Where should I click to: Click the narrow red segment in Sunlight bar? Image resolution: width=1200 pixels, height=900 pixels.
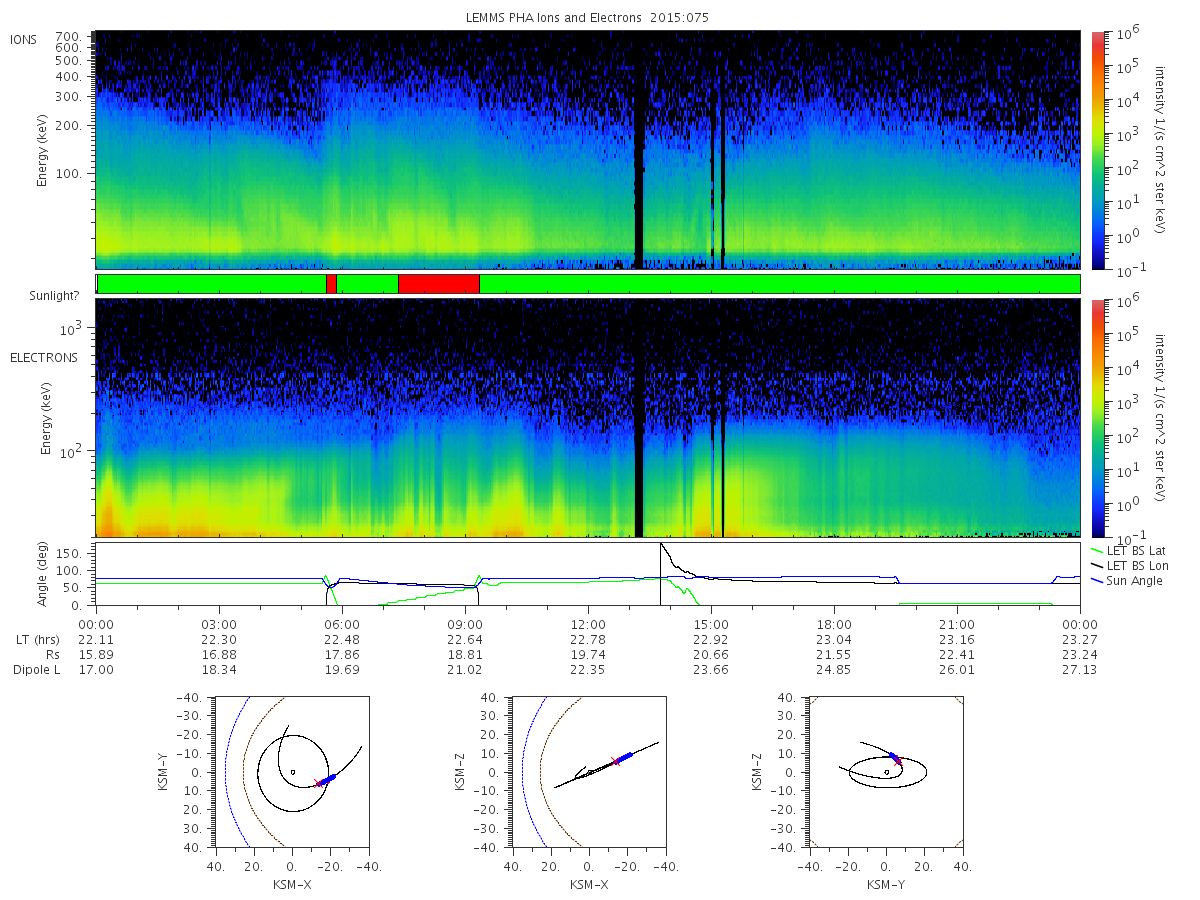point(331,284)
